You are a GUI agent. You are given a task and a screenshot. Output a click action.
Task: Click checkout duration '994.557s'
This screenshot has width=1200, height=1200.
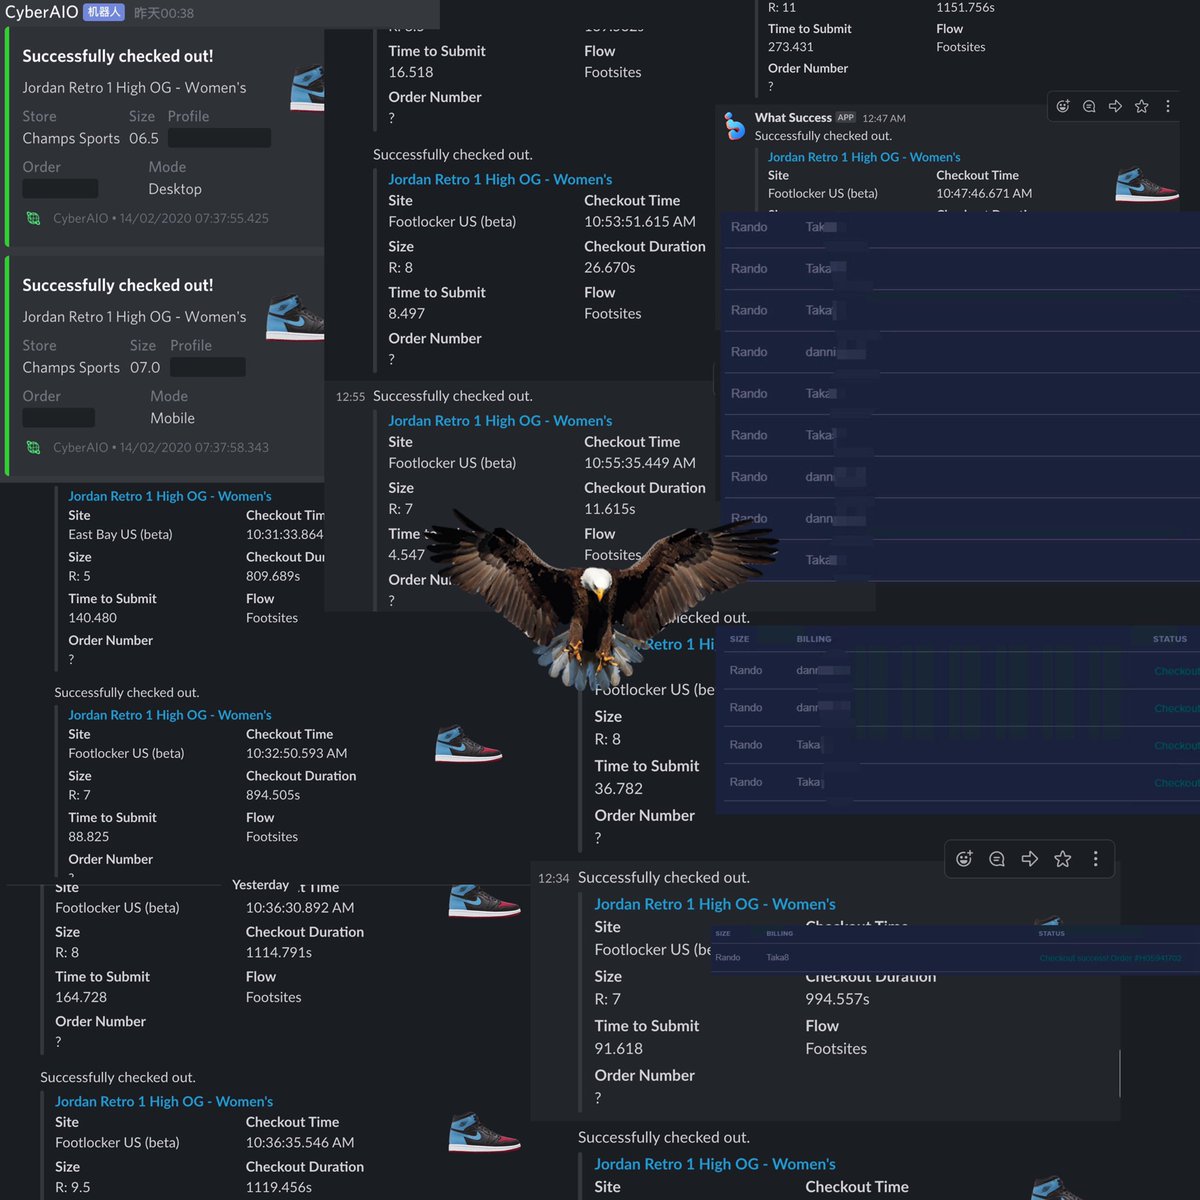tap(838, 999)
